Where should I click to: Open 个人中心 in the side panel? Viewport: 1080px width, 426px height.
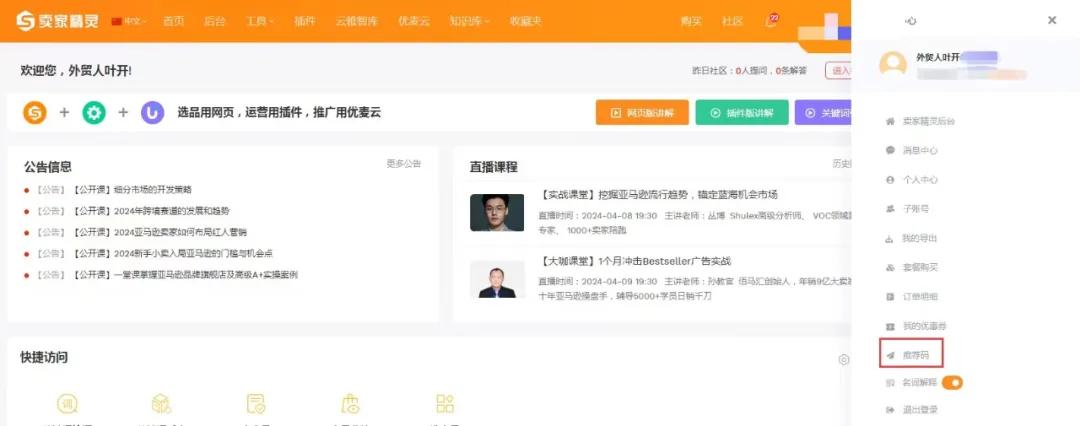tap(920, 179)
